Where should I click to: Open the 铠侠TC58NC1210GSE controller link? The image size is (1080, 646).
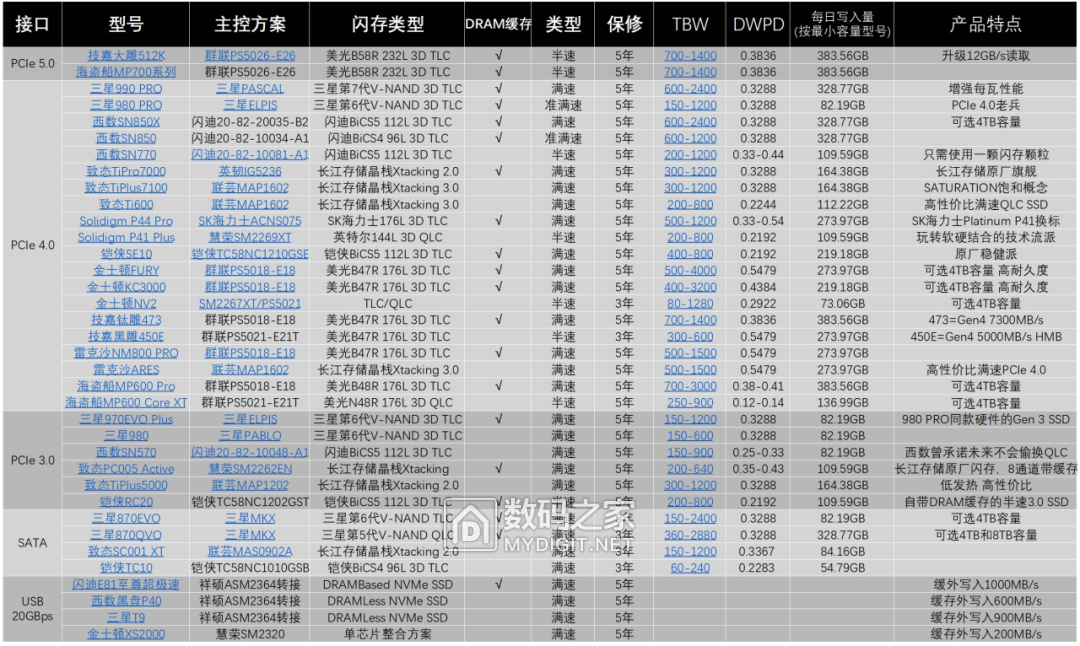pos(250,254)
